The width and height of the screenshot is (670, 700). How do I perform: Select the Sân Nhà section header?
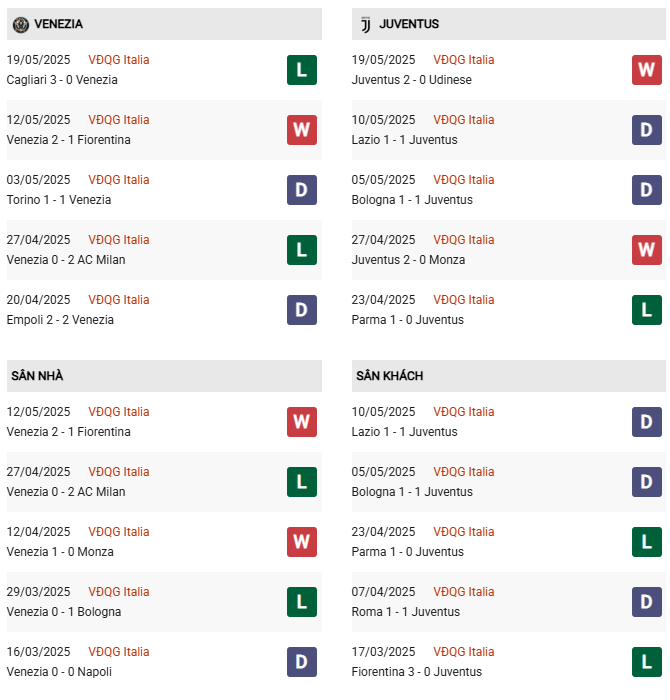(x=38, y=376)
